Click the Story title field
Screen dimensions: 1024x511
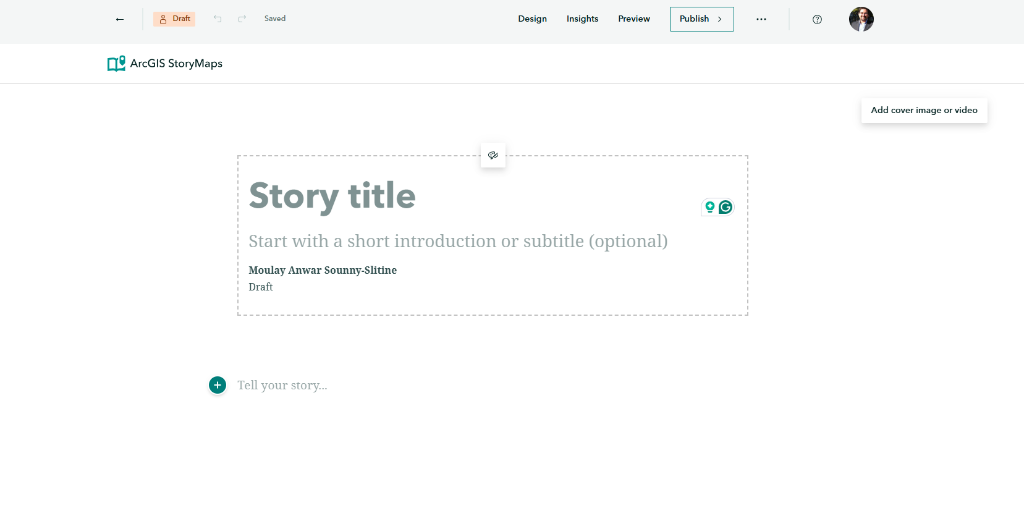click(x=332, y=195)
